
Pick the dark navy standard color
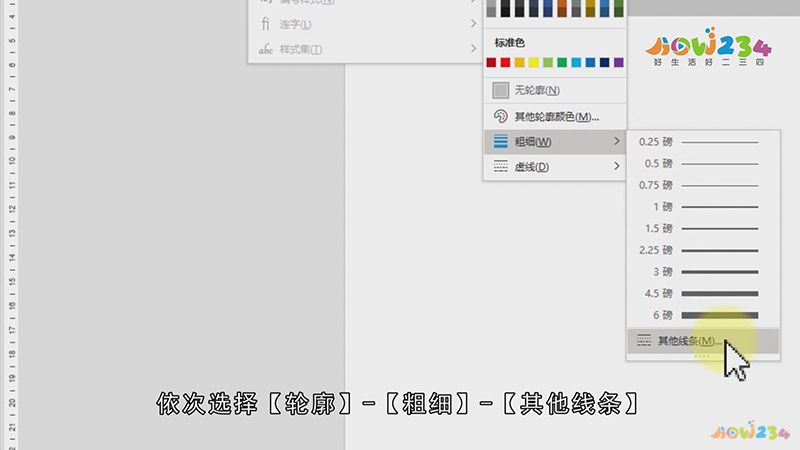pyautogui.click(x=605, y=62)
